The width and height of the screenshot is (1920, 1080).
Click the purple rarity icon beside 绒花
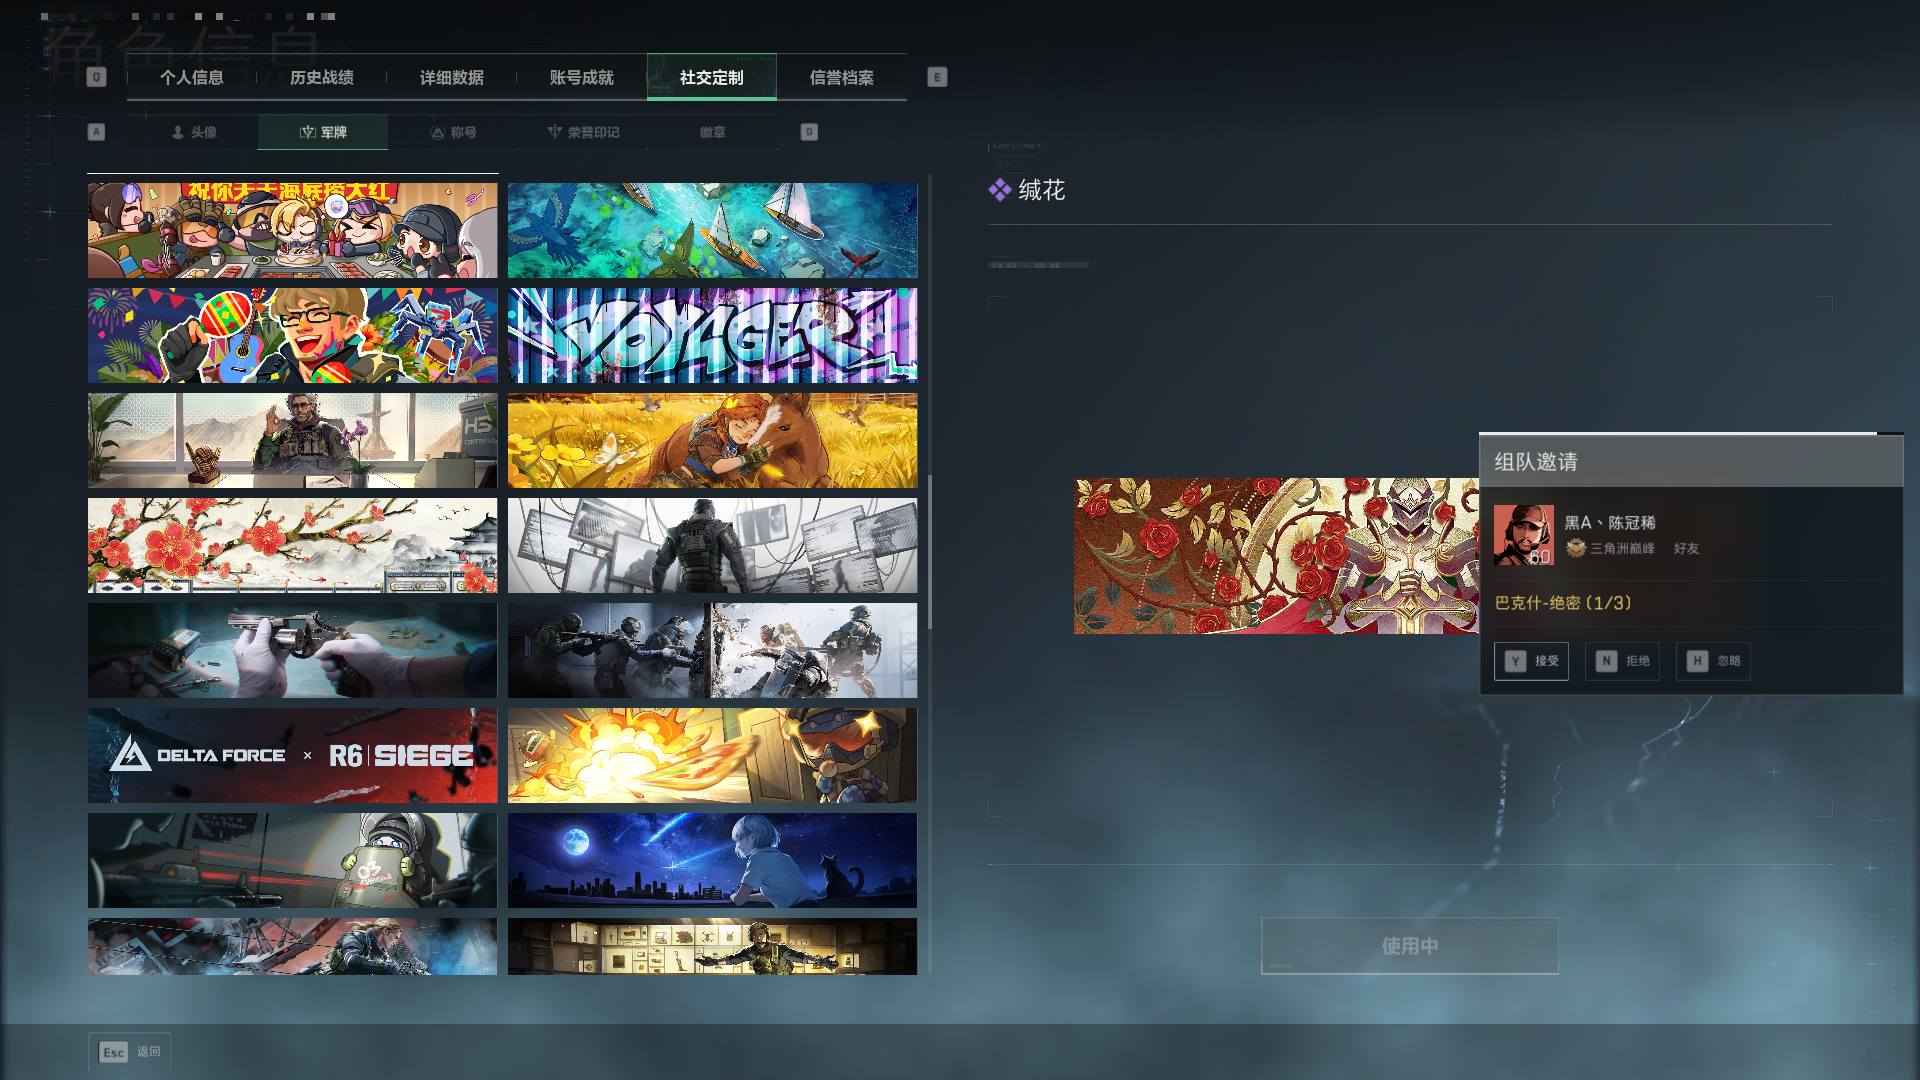(x=999, y=190)
